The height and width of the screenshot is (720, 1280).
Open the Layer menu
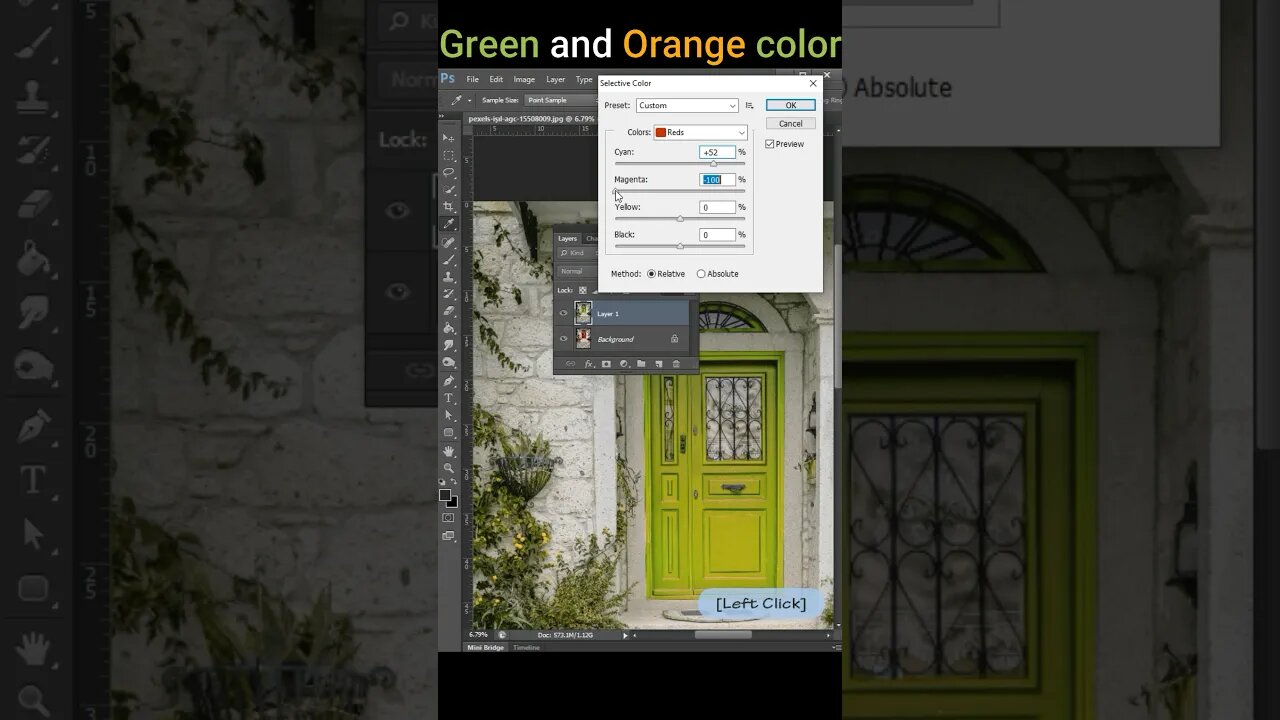tap(555, 79)
